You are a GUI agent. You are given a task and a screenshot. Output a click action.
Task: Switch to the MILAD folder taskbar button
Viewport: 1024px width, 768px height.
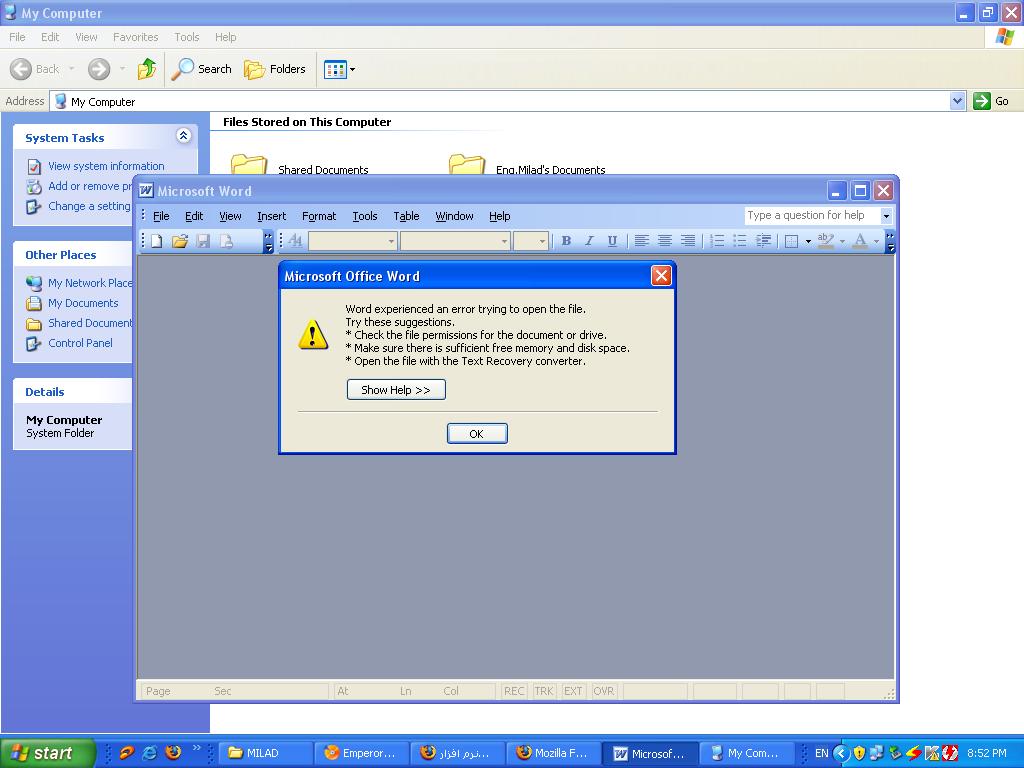pyautogui.click(x=264, y=753)
